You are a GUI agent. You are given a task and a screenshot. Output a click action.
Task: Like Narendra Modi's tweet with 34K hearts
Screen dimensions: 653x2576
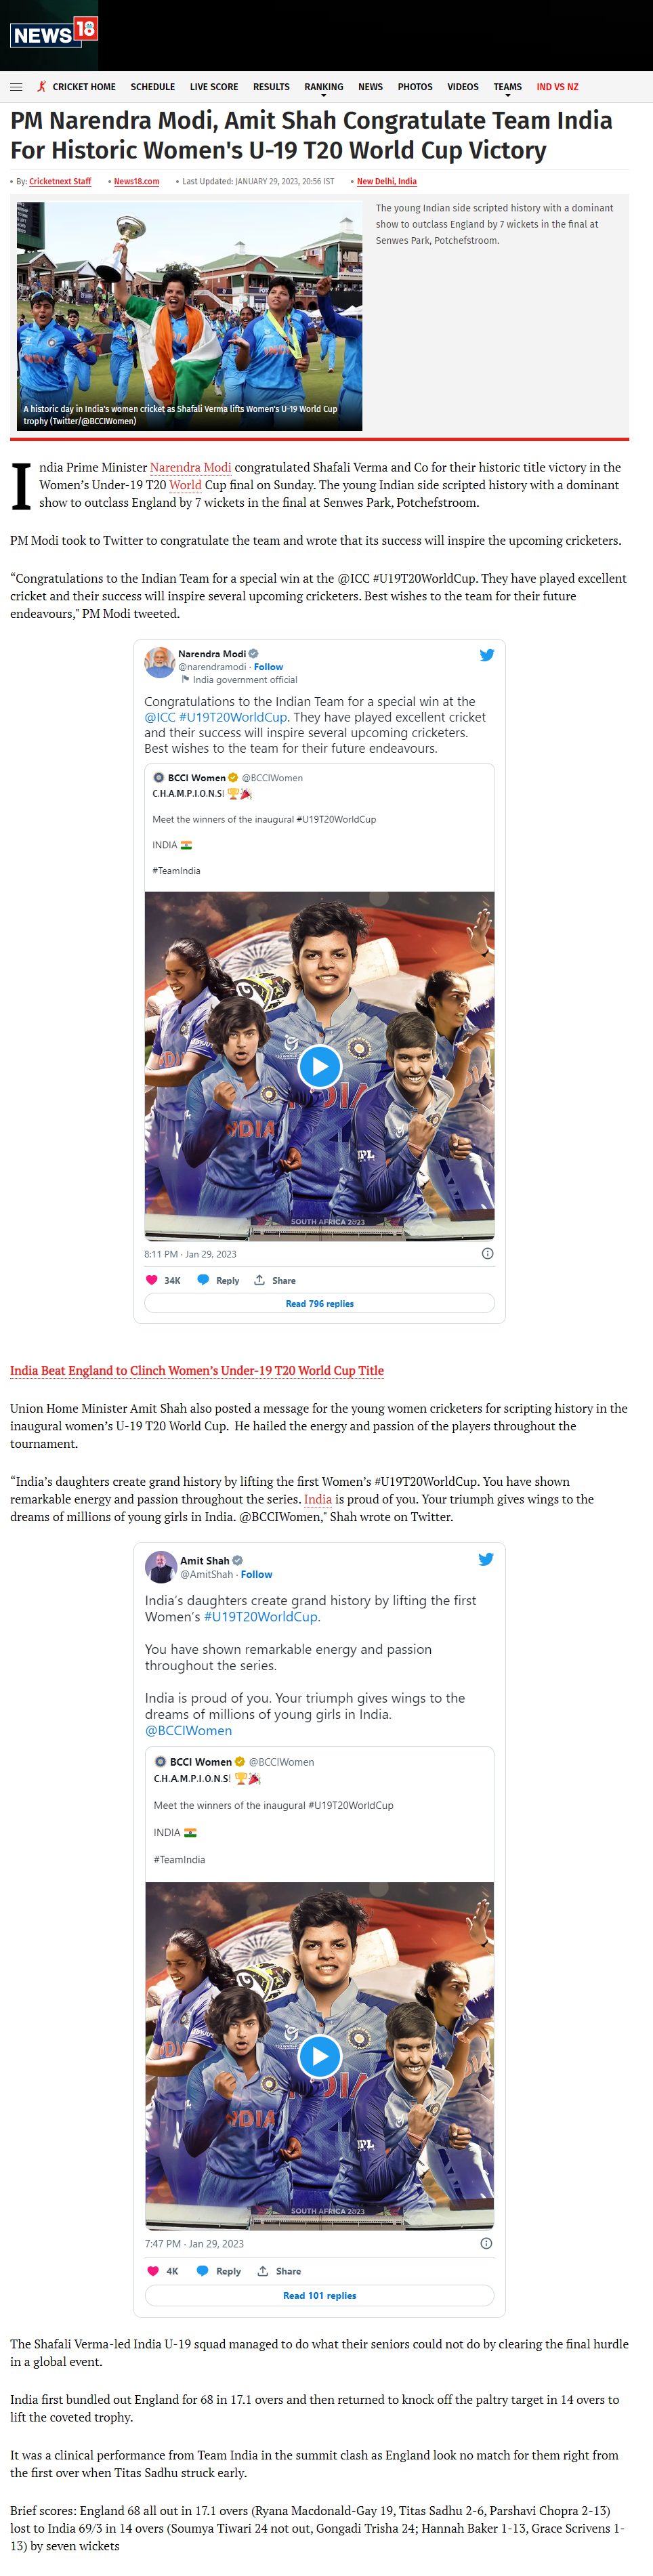[152, 1280]
